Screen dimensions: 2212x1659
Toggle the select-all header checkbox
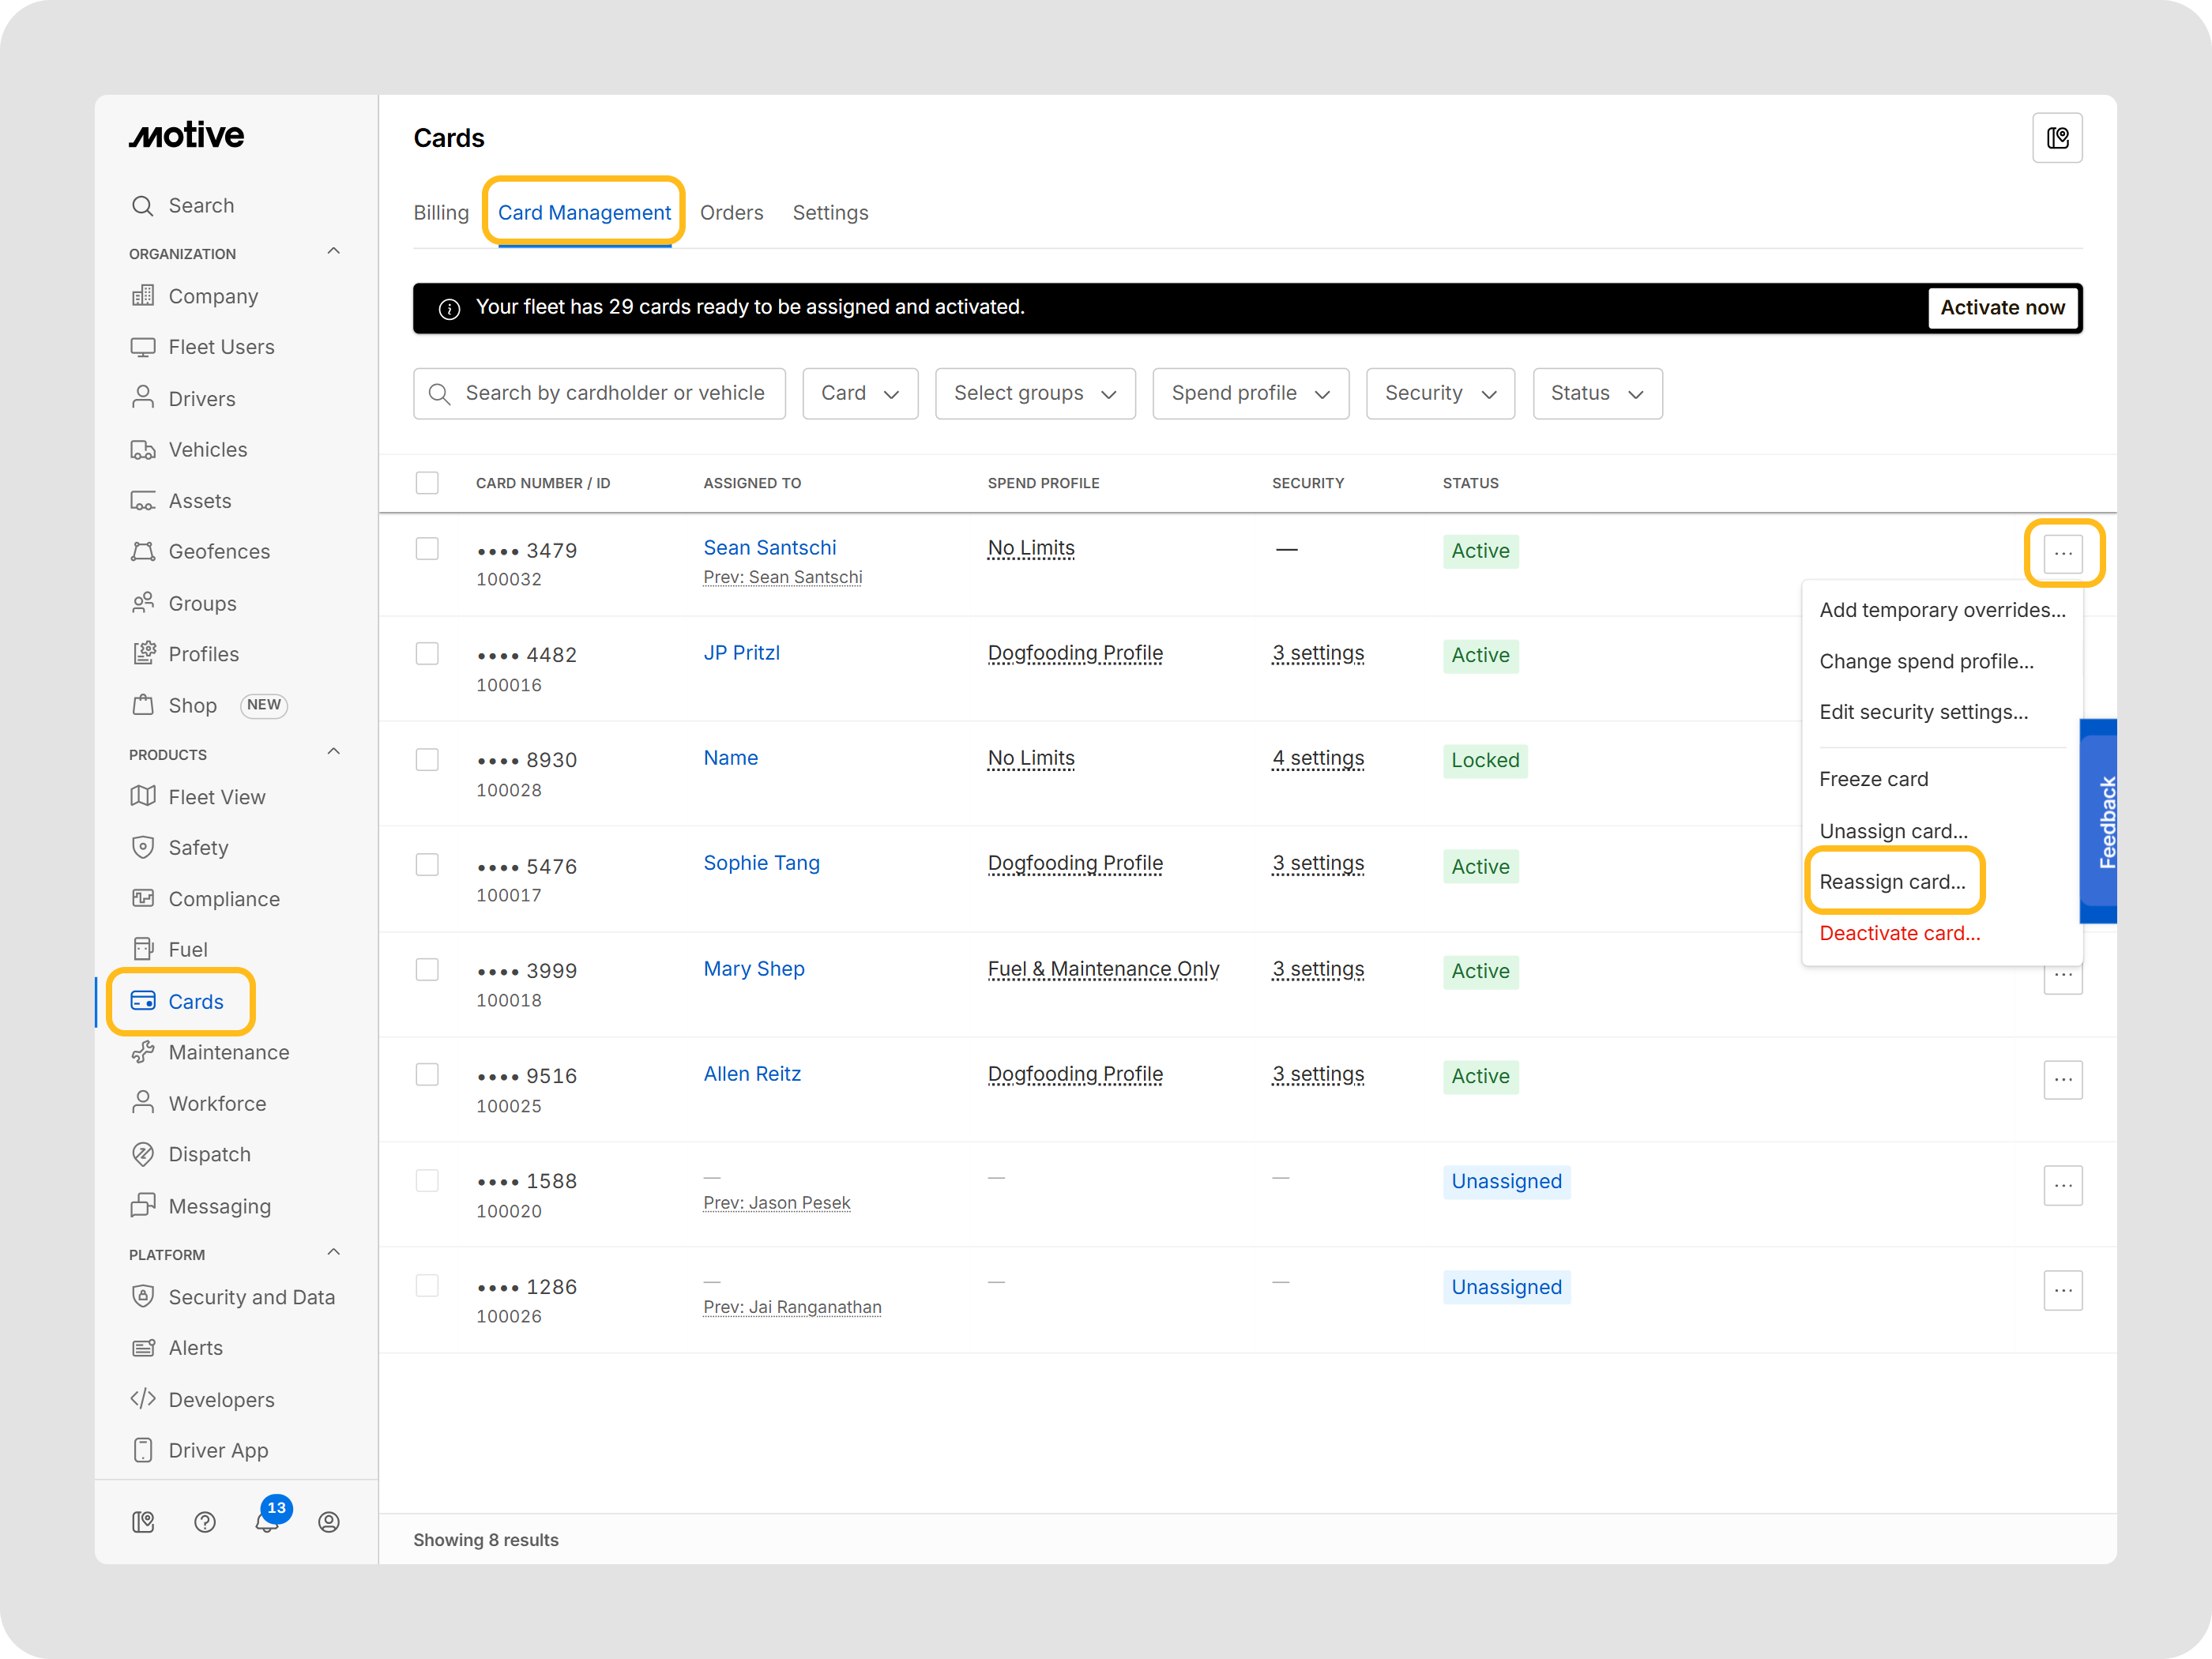coord(427,483)
